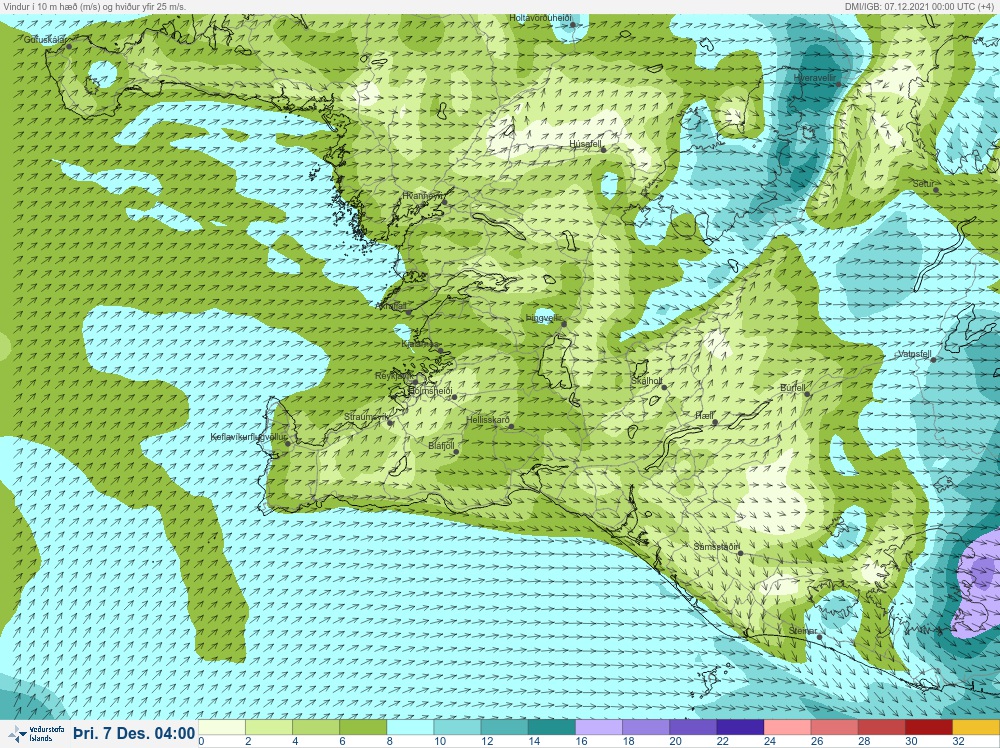Click the Vatnsfell station label

[x=914, y=354]
